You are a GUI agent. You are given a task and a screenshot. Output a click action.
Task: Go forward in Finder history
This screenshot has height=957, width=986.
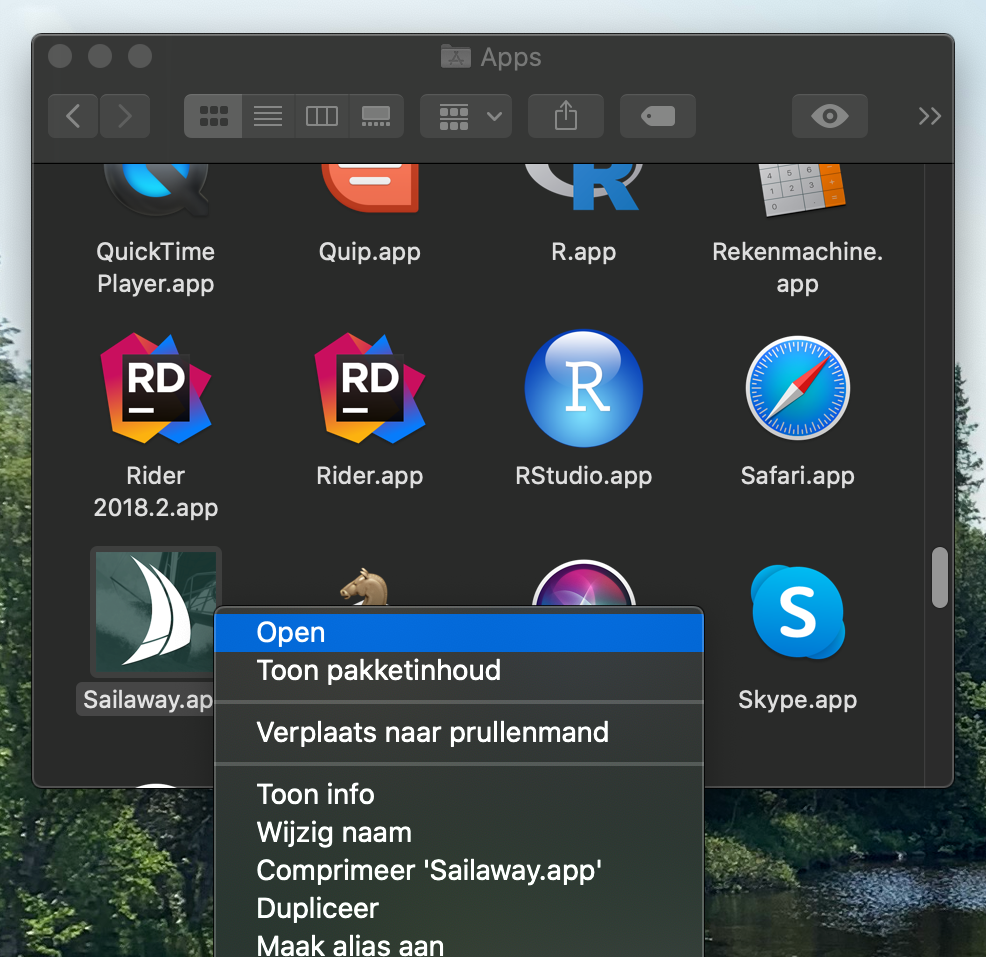[x=125, y=116]
